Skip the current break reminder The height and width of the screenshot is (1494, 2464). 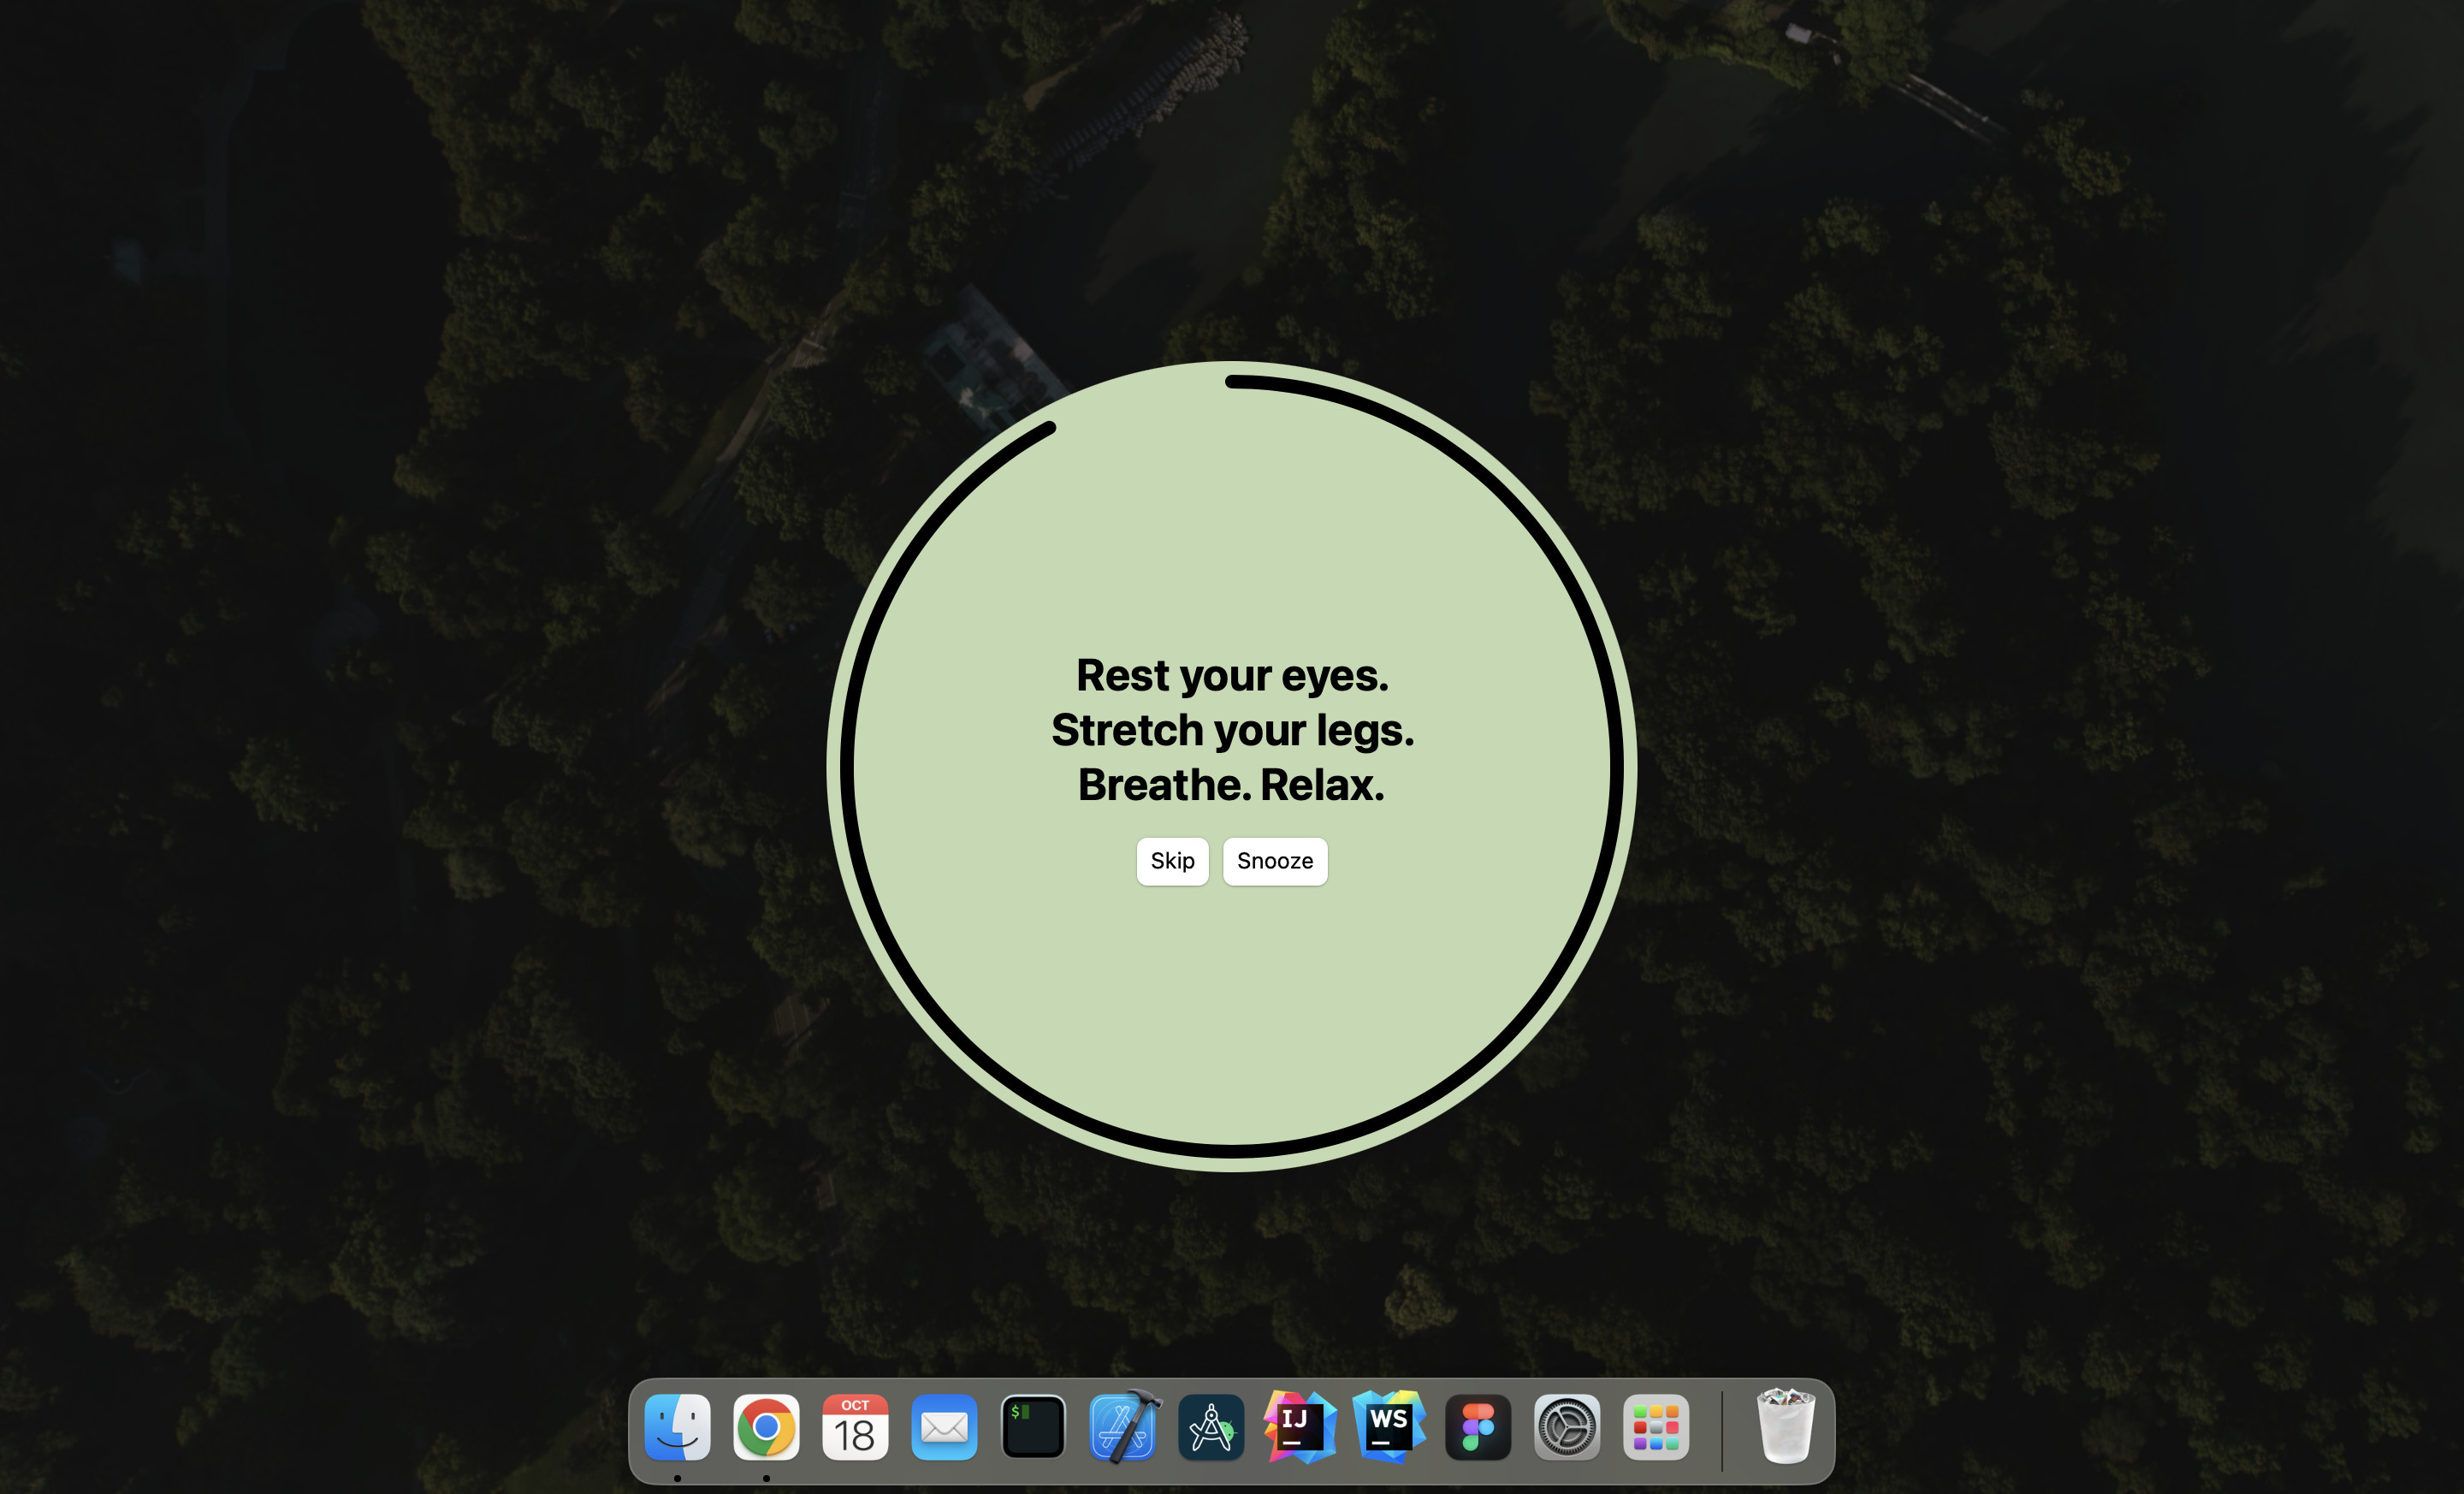coord(1172,861)
